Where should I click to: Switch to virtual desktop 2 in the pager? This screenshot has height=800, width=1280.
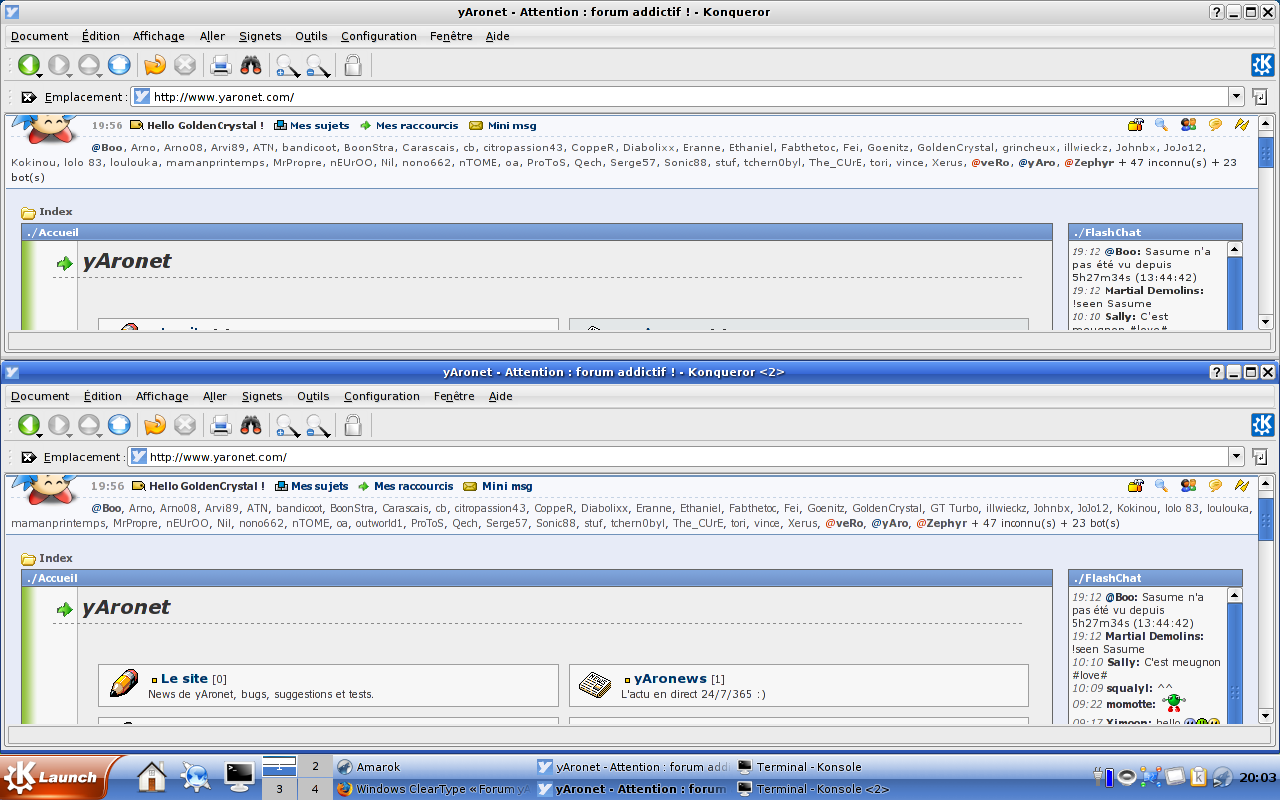pyautogui.click(x=315, y=767)
